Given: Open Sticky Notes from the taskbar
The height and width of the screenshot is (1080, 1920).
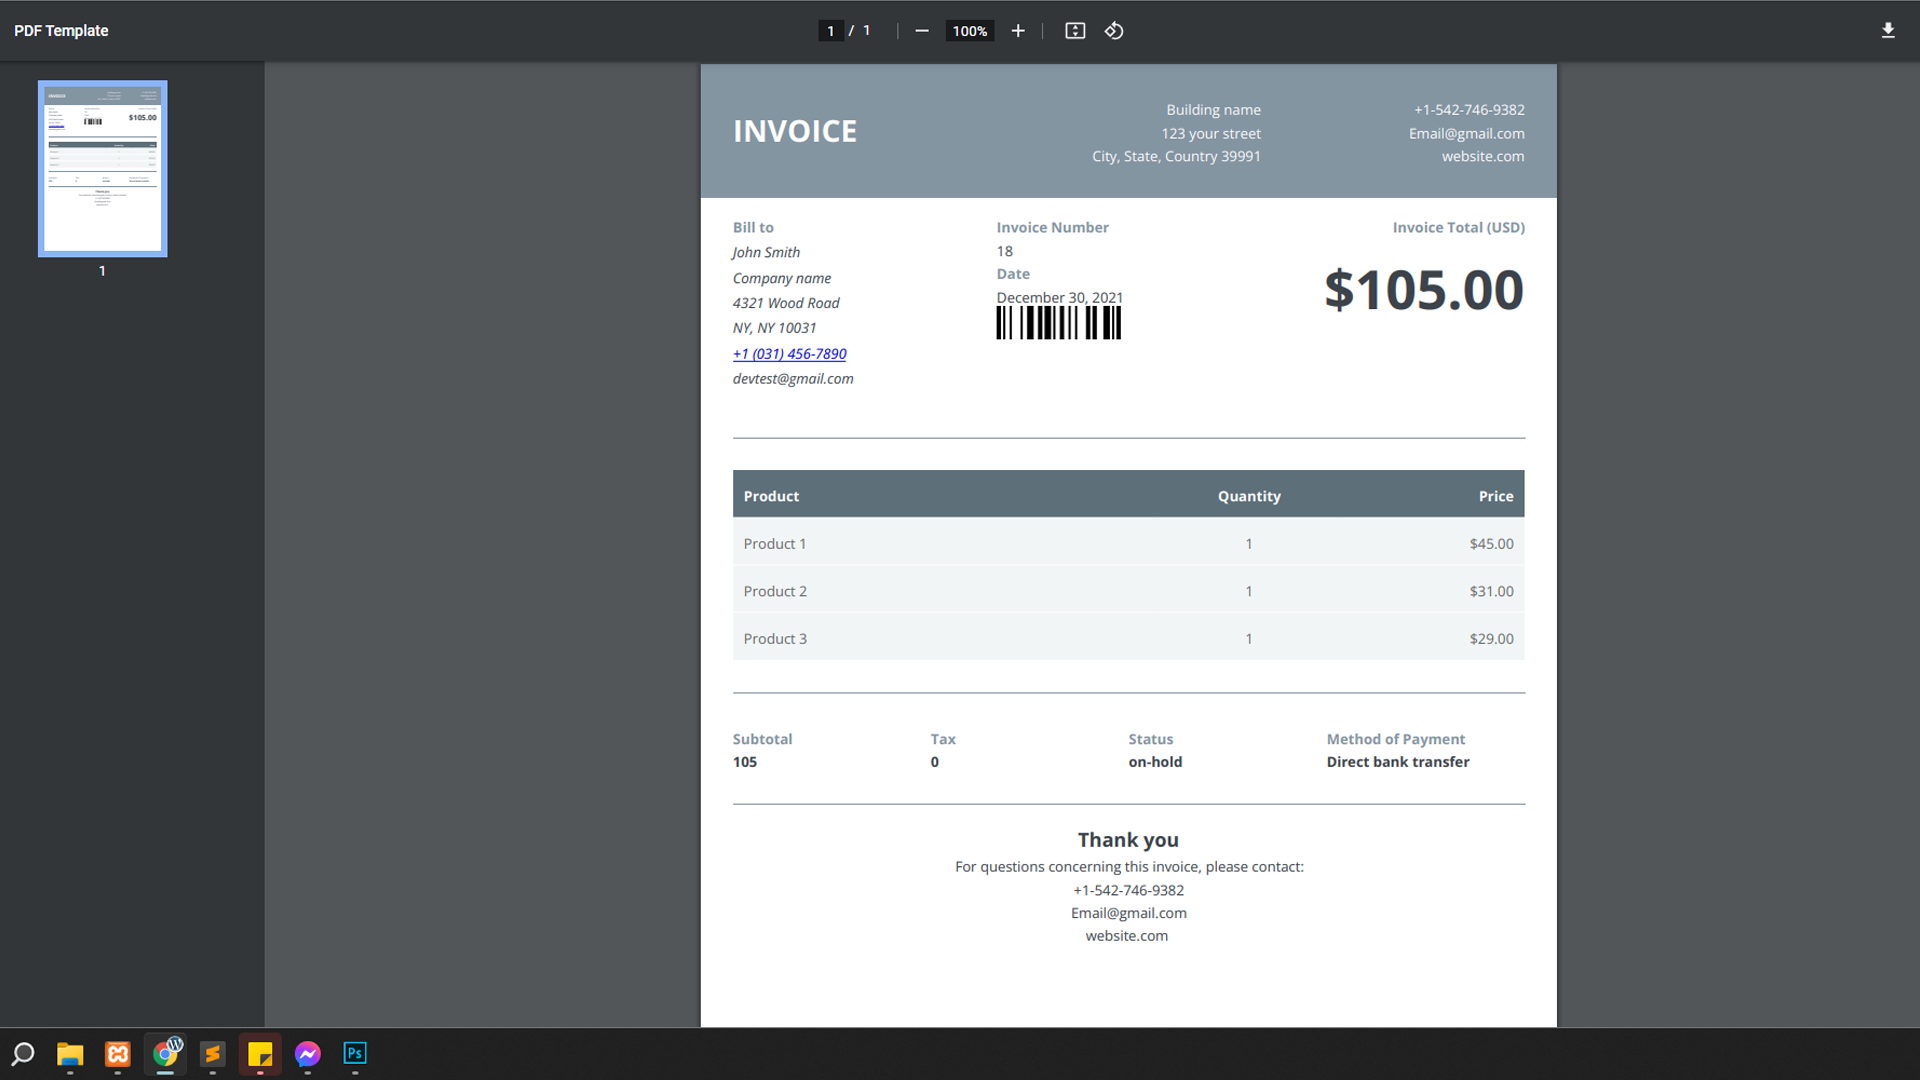Looking at the screenshot, I should coord(260,1054).
